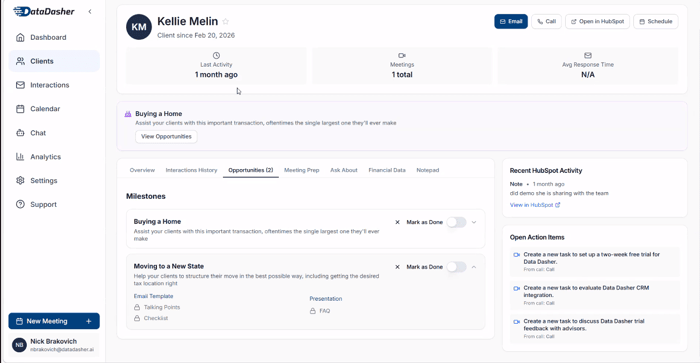Toggle Mark as Done for Moving to a New State
Viewport: 700px width, 363px height.
[456, 267]
